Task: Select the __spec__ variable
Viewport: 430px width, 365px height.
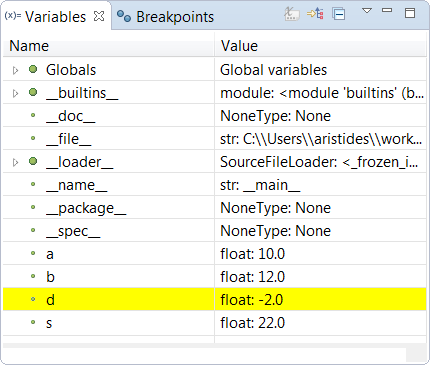Action: point(215,231)
